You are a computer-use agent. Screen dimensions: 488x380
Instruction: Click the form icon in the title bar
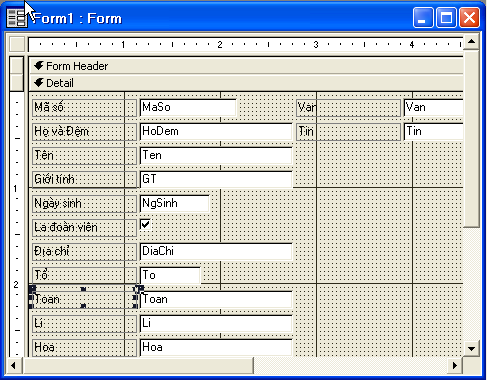[x=16, y=18]
